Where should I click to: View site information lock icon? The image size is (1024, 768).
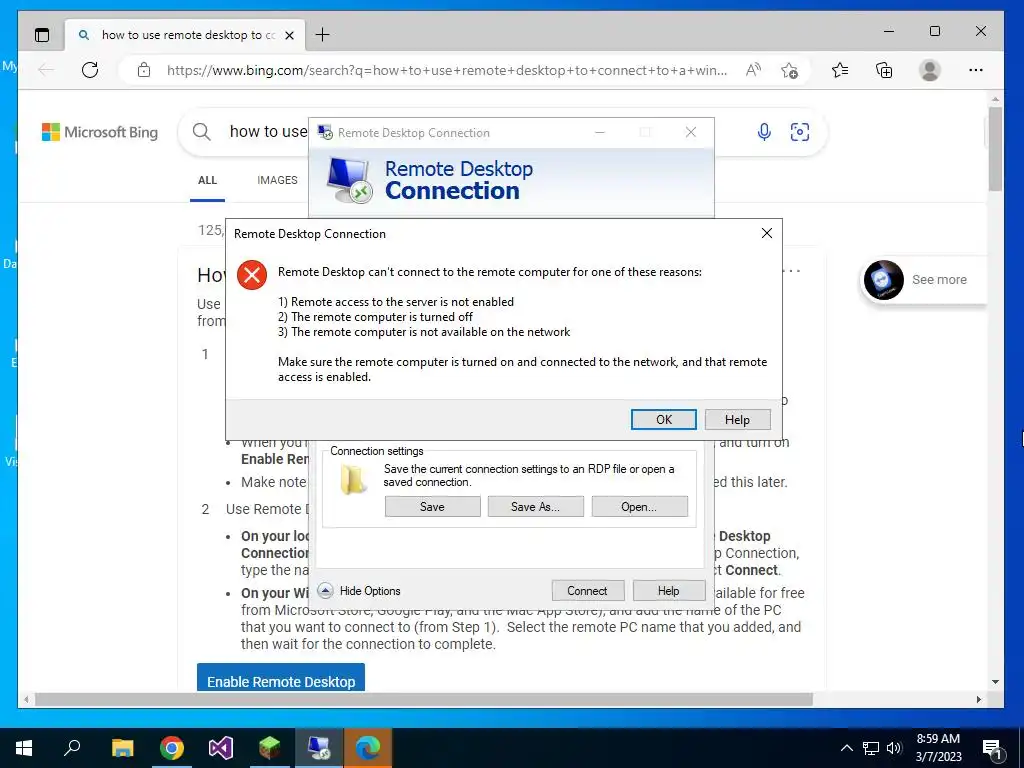(x=144, y=70)
